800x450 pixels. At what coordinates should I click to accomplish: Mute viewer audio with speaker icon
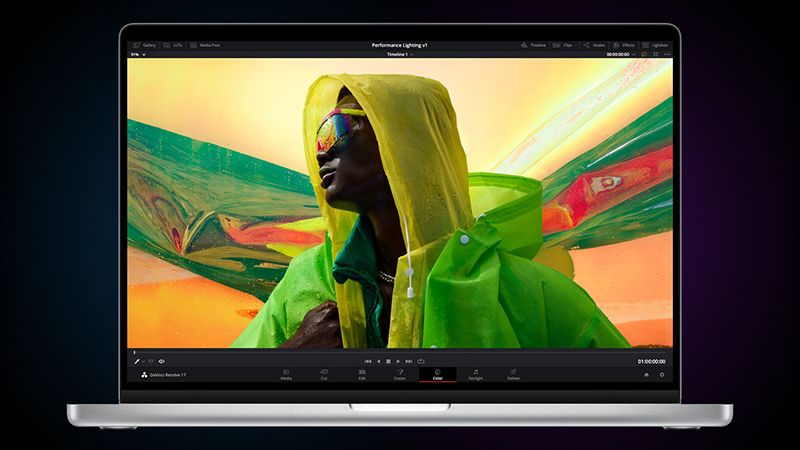tap(161, 361)
